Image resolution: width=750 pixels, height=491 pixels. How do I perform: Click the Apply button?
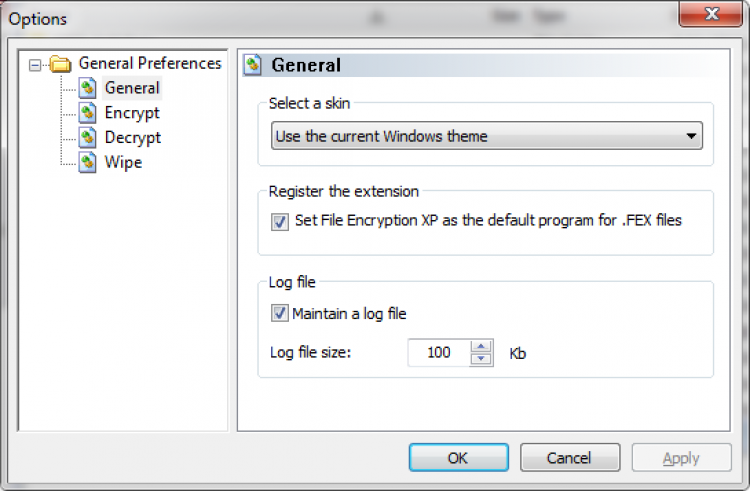click(x=681, y=458)
